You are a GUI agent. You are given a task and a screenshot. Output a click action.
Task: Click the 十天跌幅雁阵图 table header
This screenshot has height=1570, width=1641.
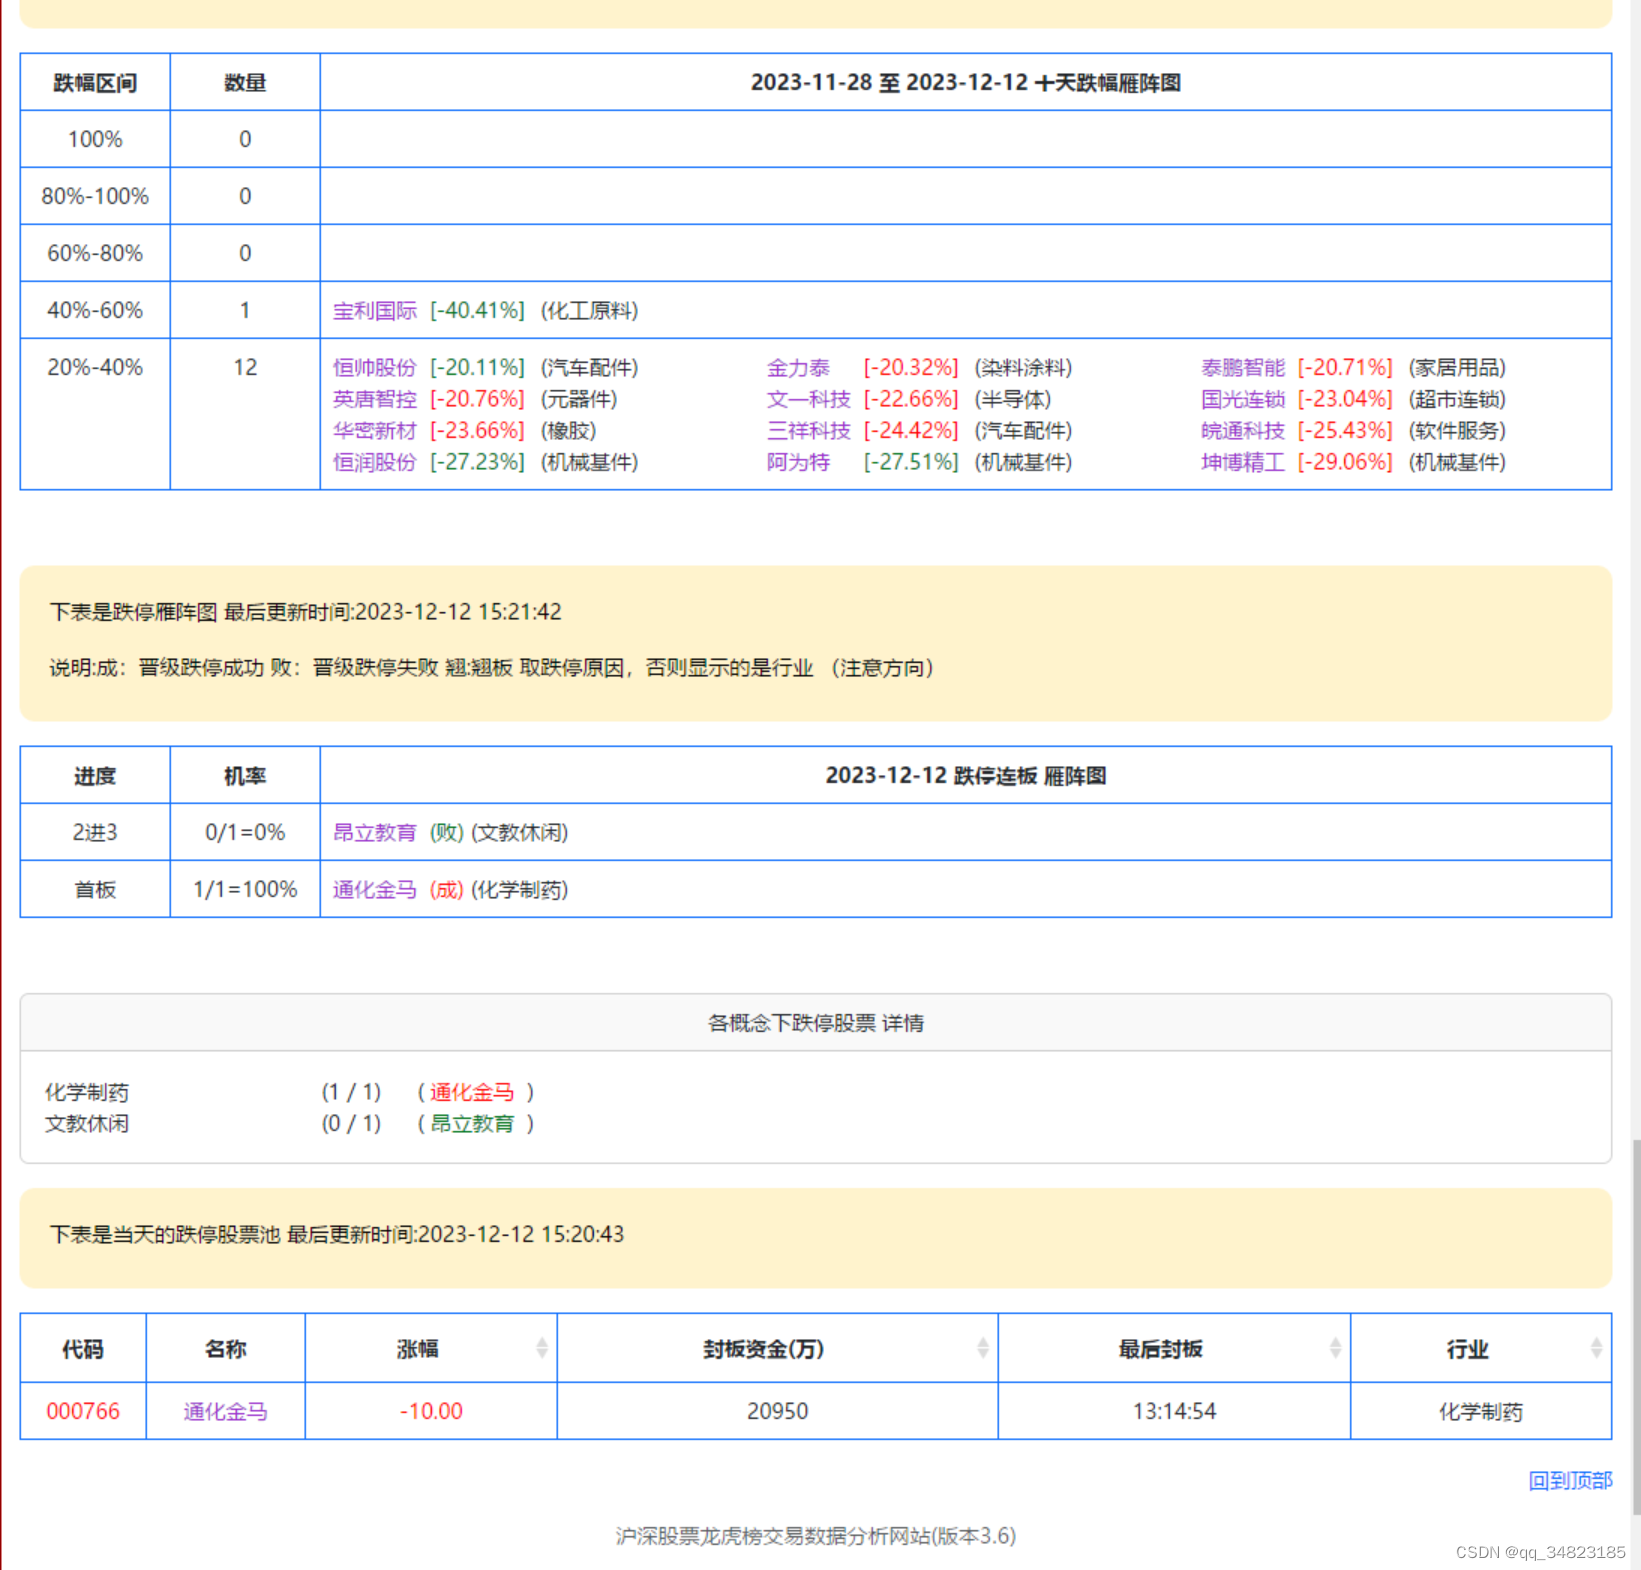pyautogui.click(x=966, y=83)
